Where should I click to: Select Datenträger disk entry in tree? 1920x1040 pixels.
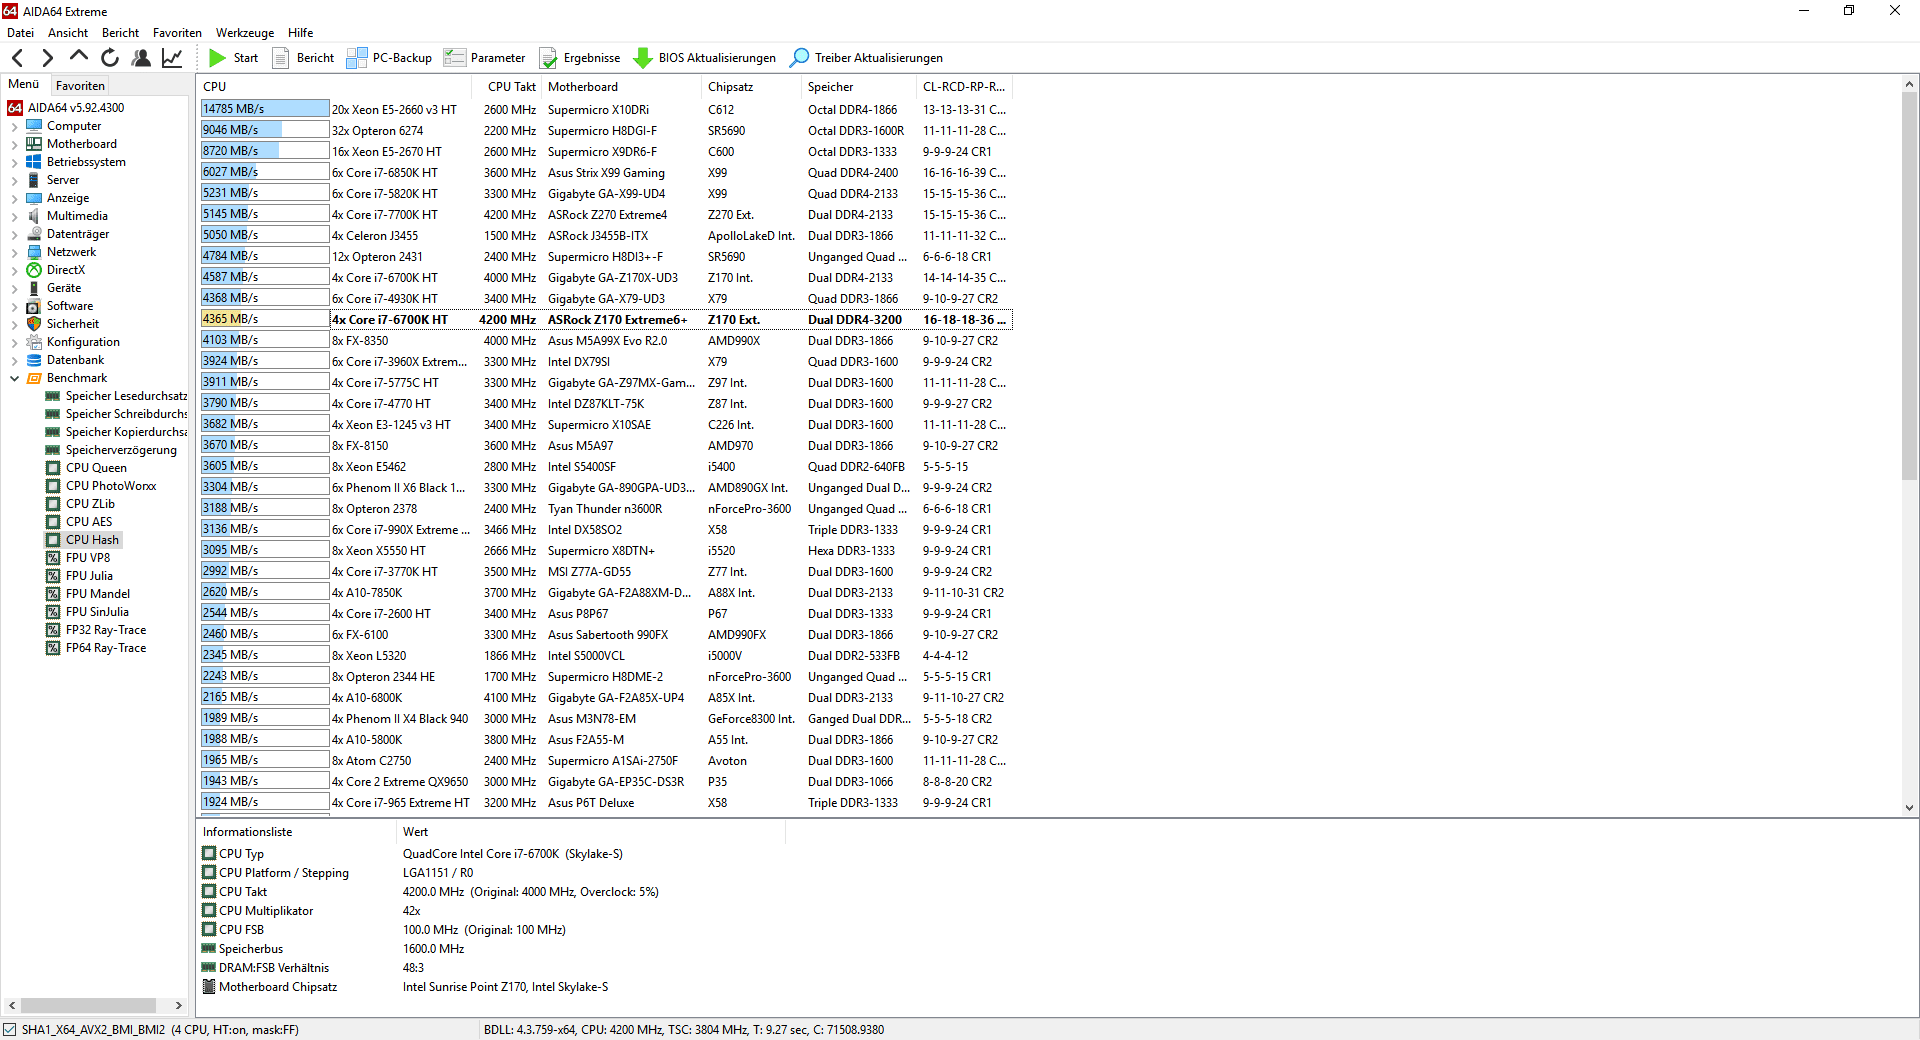click(x=77, y=234)
